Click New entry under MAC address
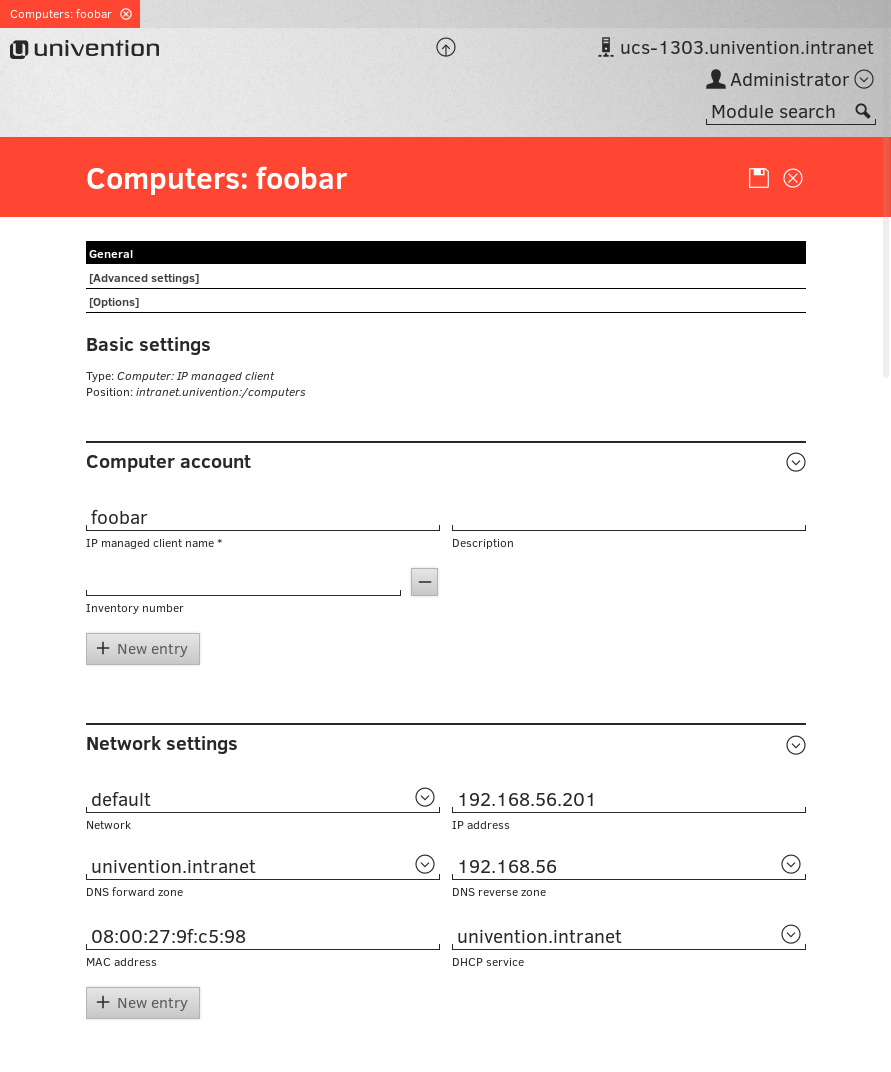The image size is (891, 1072). pos(143,1003)
